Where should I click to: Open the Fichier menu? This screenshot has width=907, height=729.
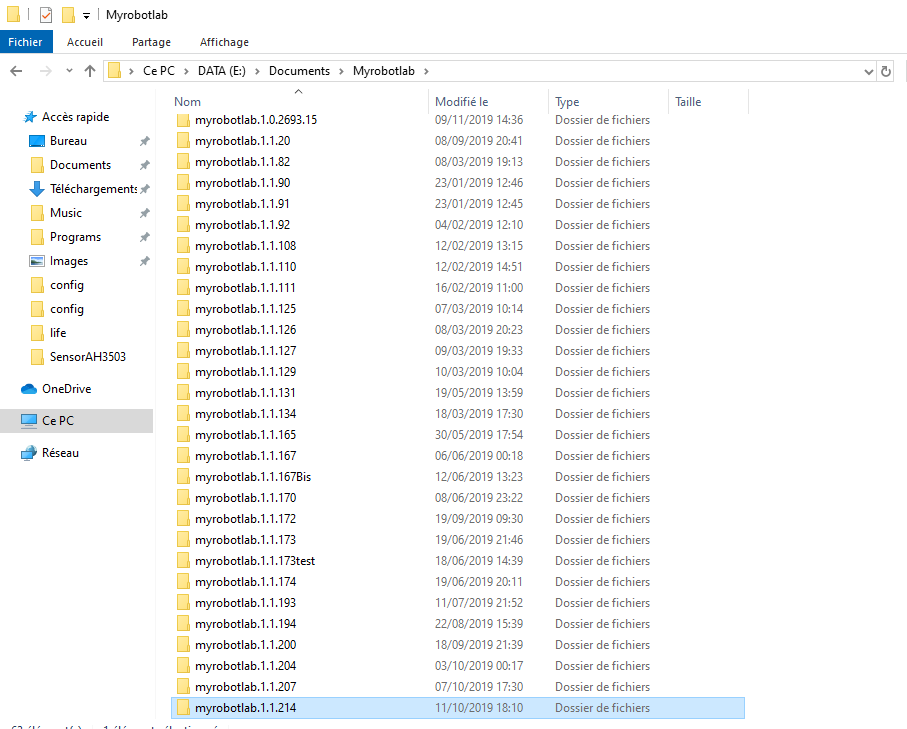click(25, 42)
